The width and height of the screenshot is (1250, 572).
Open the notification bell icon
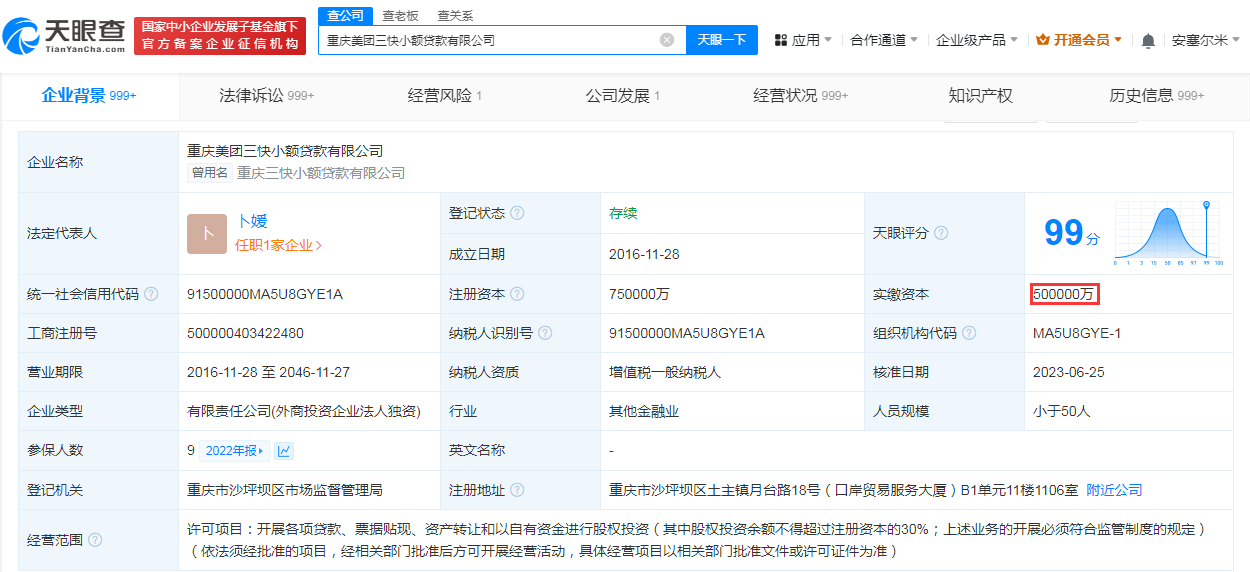pyautogui.click(x=1148, y=41)
